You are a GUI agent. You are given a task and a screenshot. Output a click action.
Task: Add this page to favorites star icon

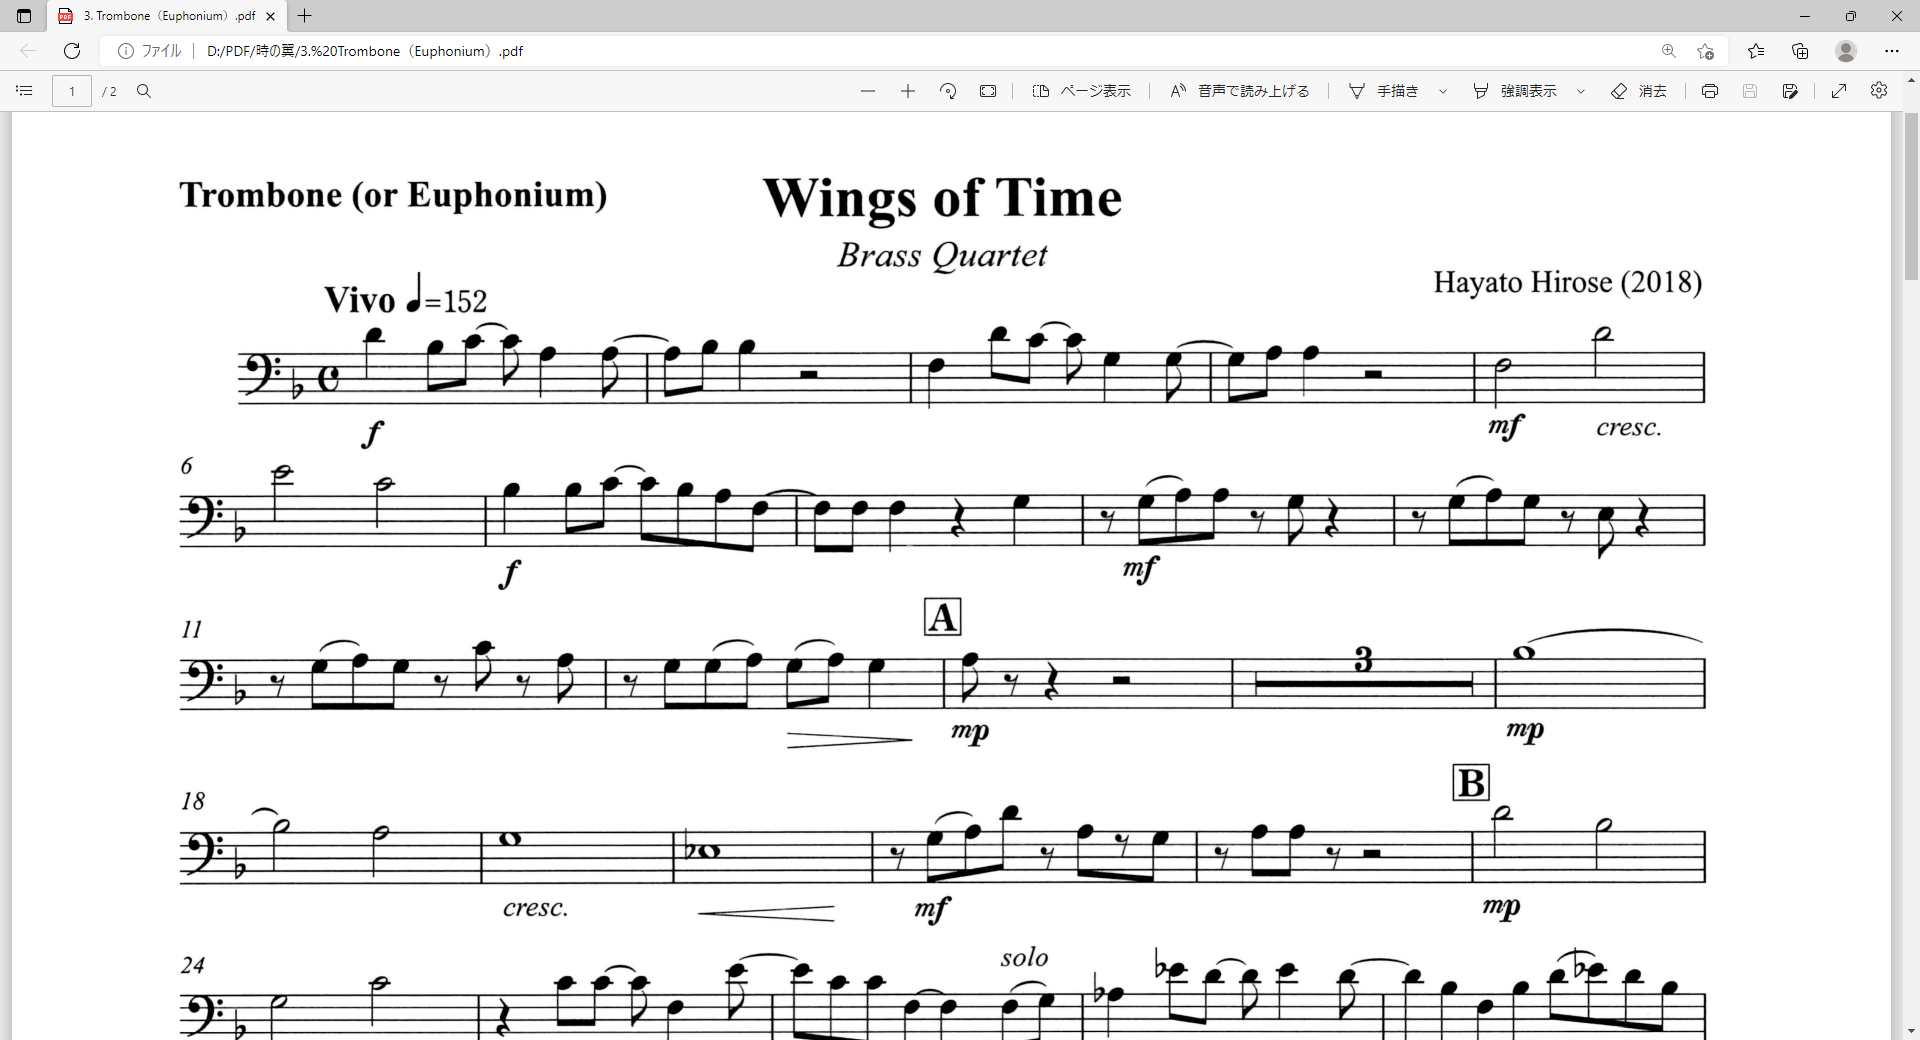(x=1706, y=51)
